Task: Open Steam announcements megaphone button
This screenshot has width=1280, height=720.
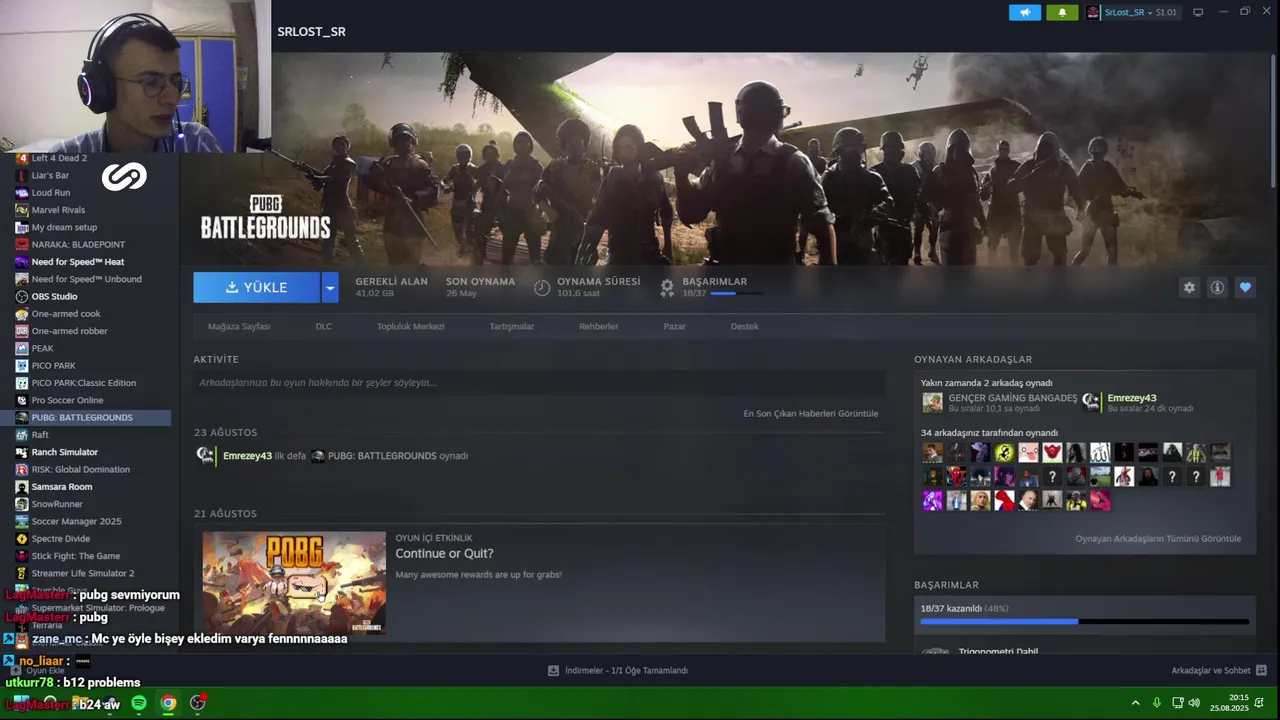Action: coord(1025,12)
